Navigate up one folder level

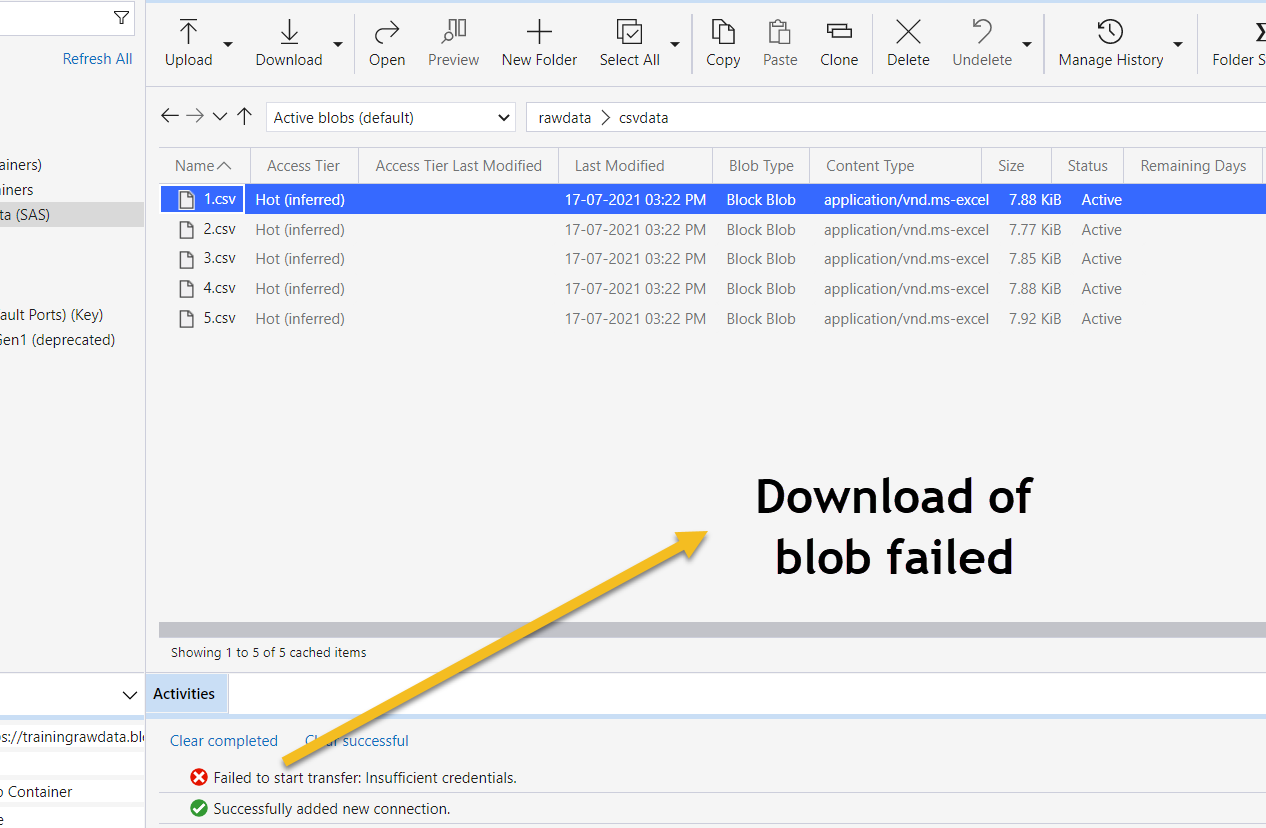pyautogui.click(x=244, y=117)
